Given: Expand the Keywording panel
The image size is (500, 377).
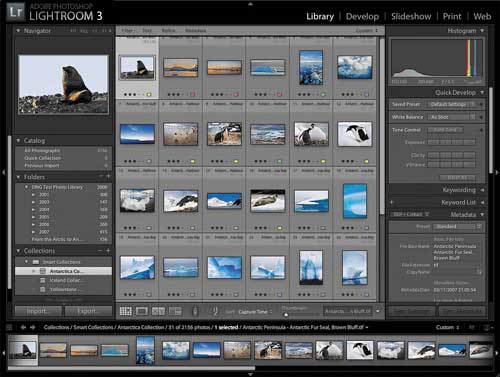Looking at the screenshot, I should 482,190.
